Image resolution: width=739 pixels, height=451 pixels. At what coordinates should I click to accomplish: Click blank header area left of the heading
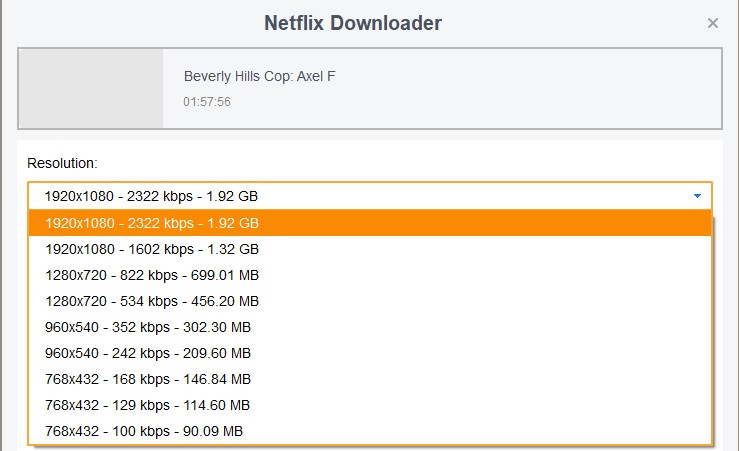[x=120, y=23]
